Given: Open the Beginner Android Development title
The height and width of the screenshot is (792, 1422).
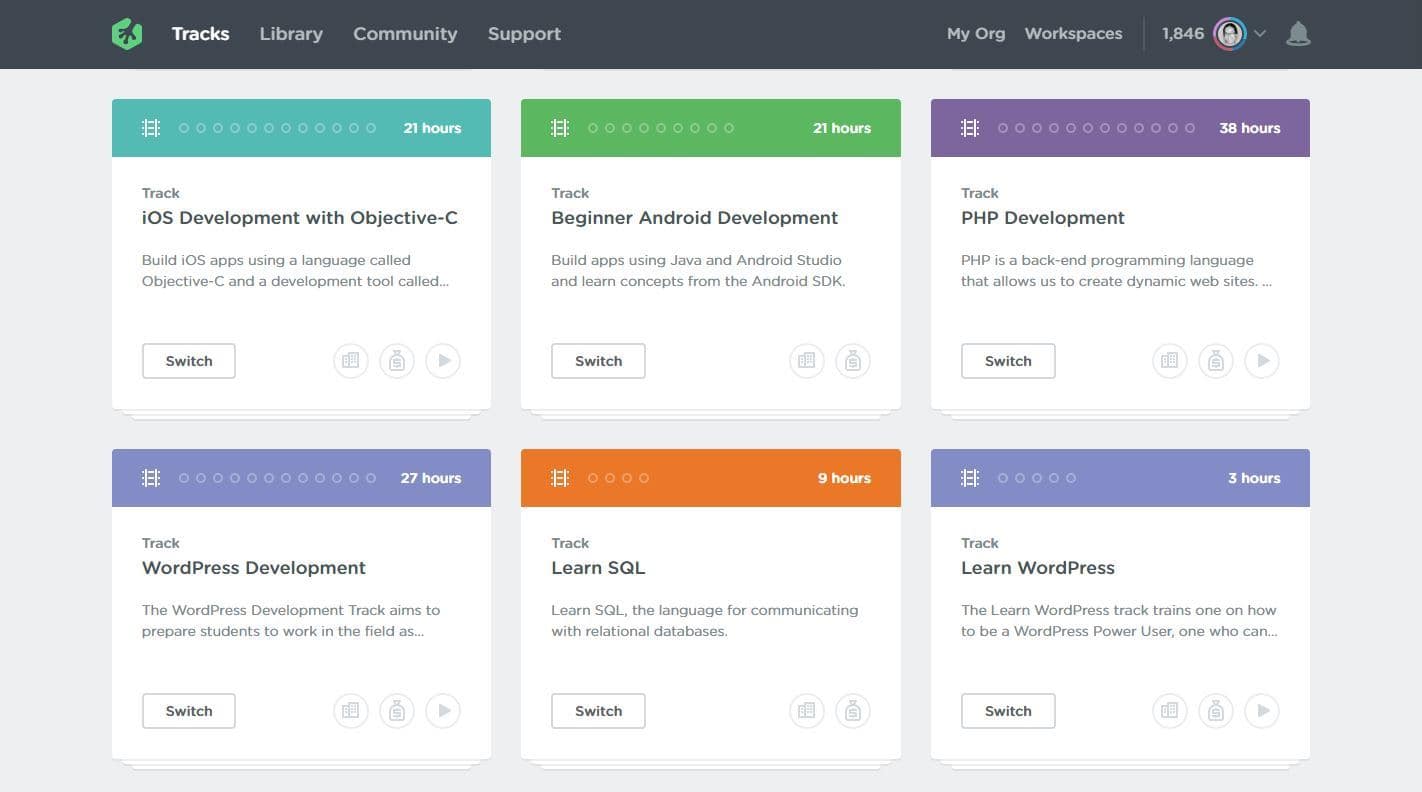Looking at the screenshot, I should (x=695, y=218).
